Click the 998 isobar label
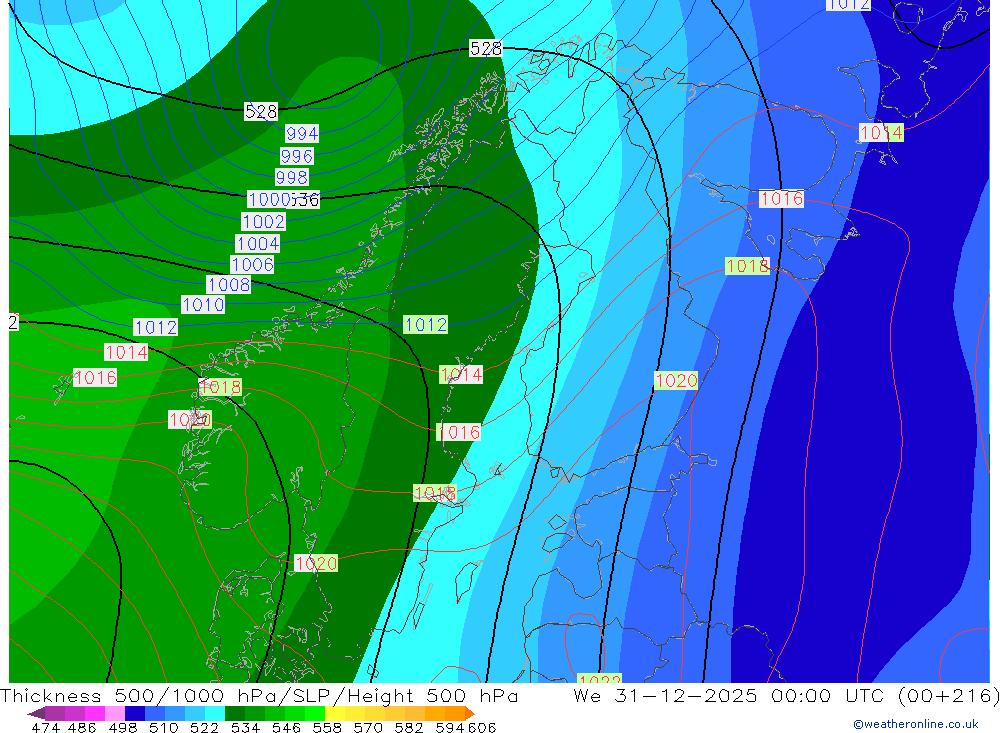Screen dimensions: 1000x733 [x=292, y=177]
